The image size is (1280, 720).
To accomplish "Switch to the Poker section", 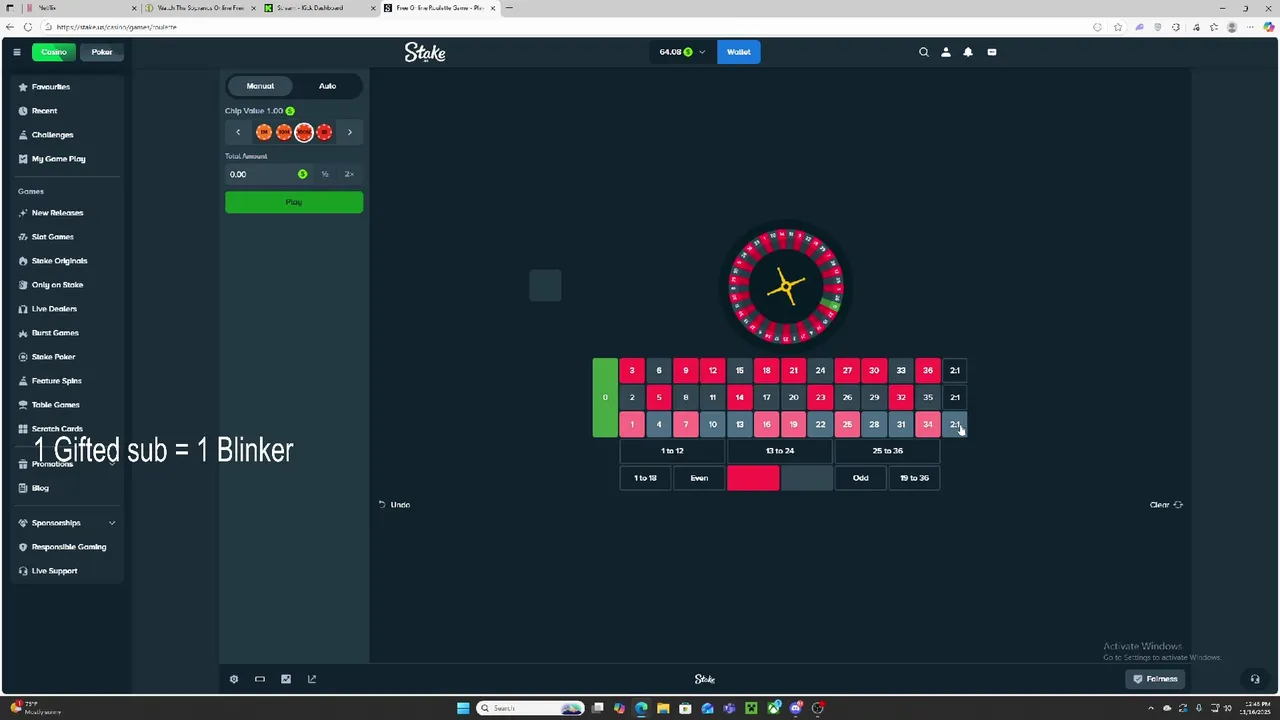I will pyautogui.click(x=102, y=52).
